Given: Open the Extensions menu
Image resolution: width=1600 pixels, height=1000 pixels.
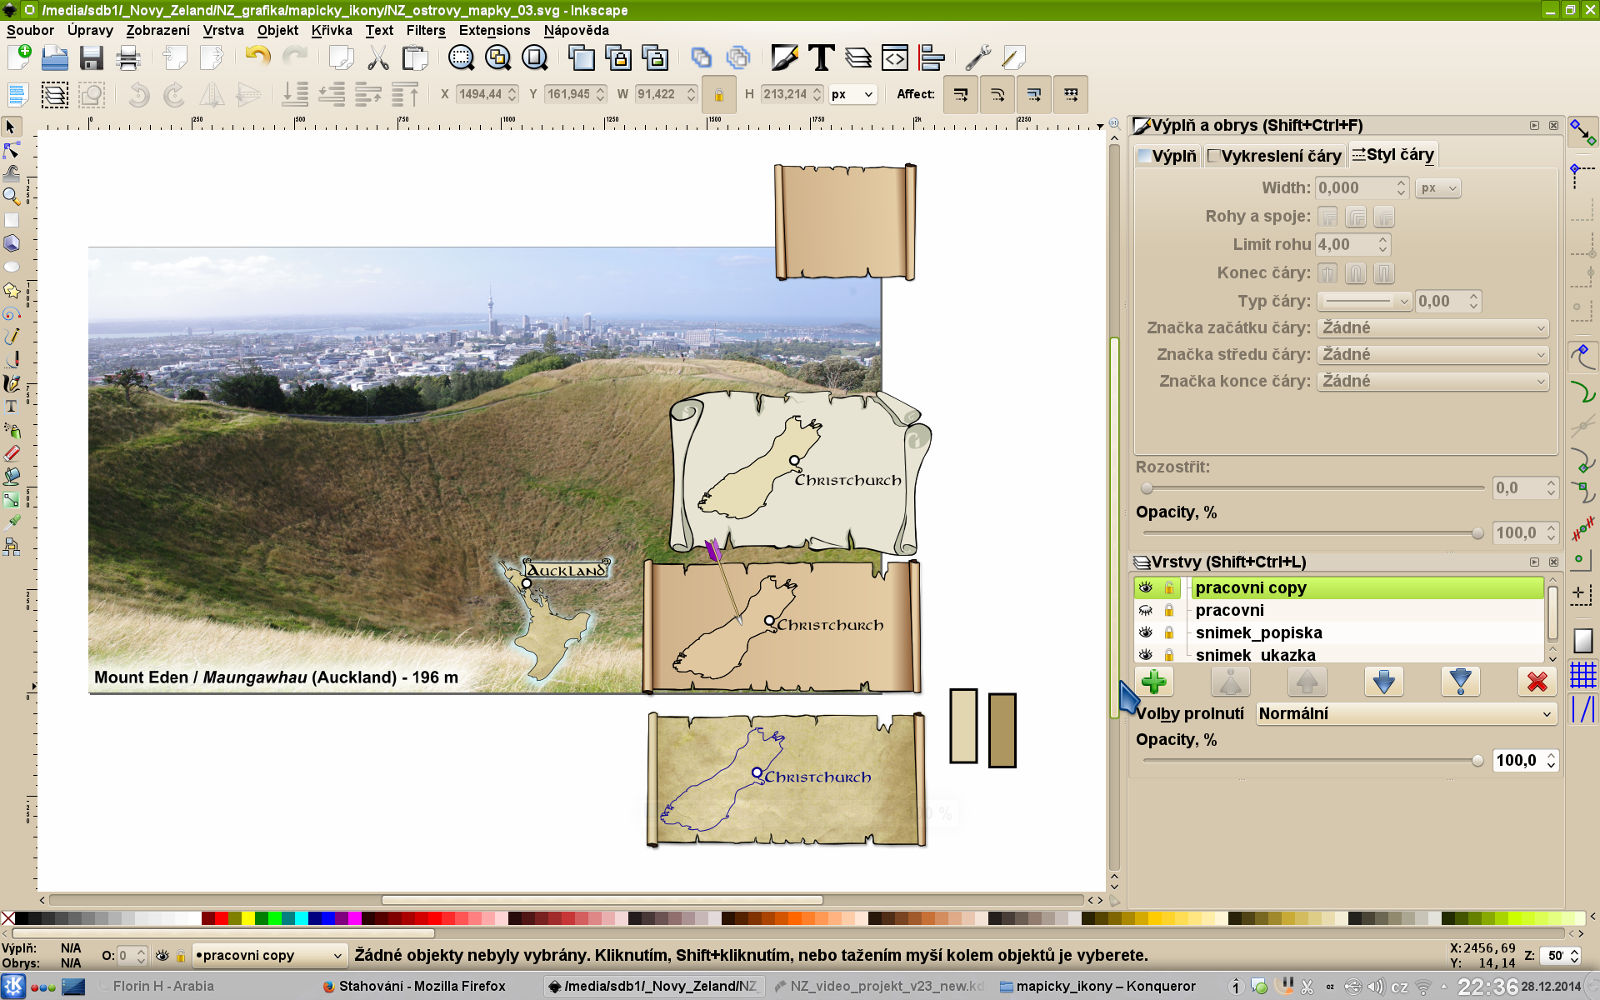Looking at the screenshot, I should (x=494, y=30).
